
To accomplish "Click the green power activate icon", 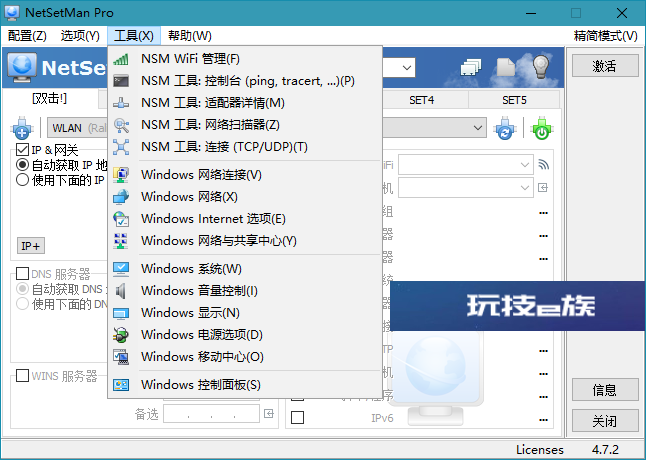I will [x=542, y=128].
